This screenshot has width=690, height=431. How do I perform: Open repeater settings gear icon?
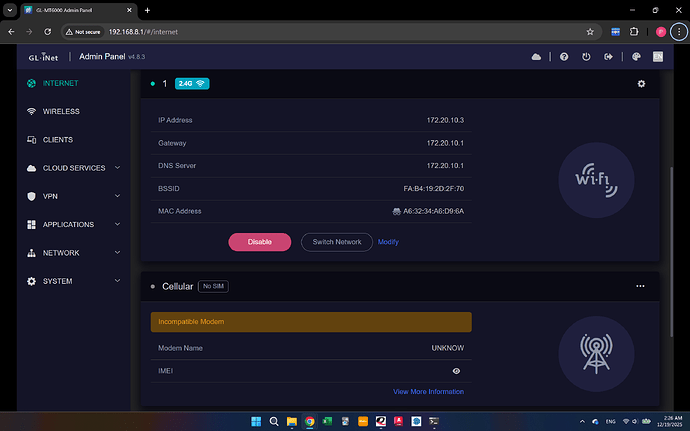pos(641,83)
